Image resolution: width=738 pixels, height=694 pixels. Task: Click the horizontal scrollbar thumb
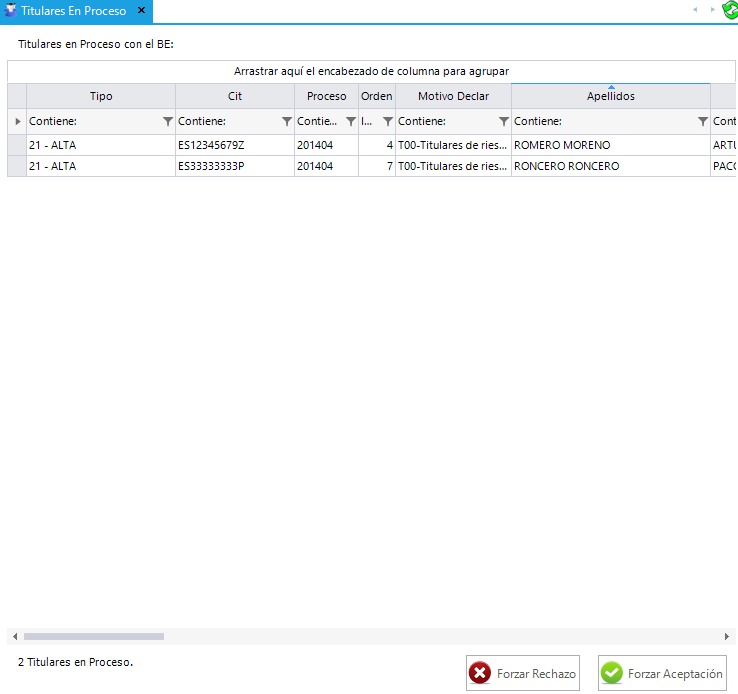click(x=94, y=637)
